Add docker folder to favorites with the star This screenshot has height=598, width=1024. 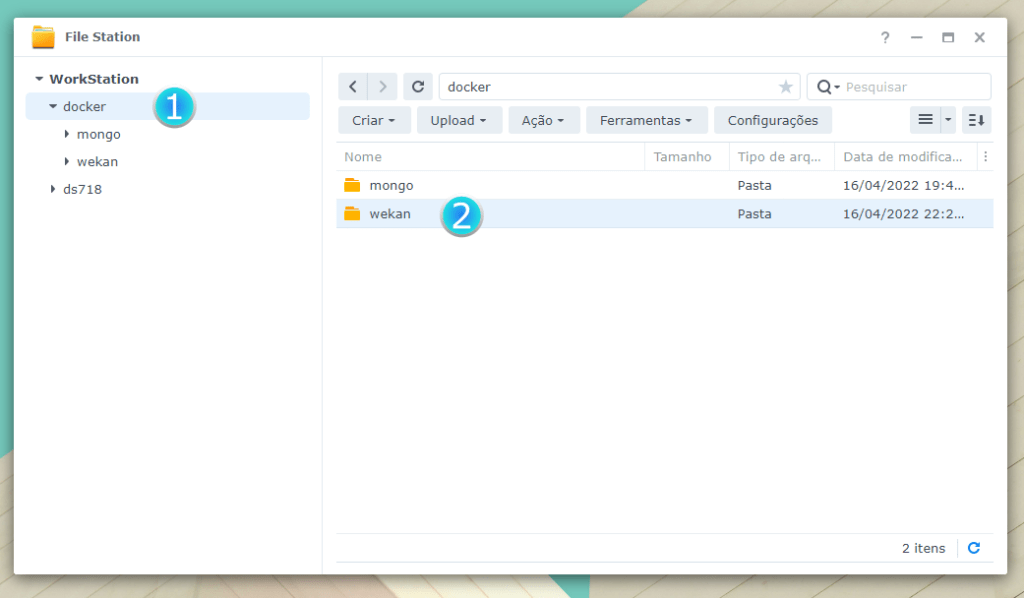pos(786,87)
